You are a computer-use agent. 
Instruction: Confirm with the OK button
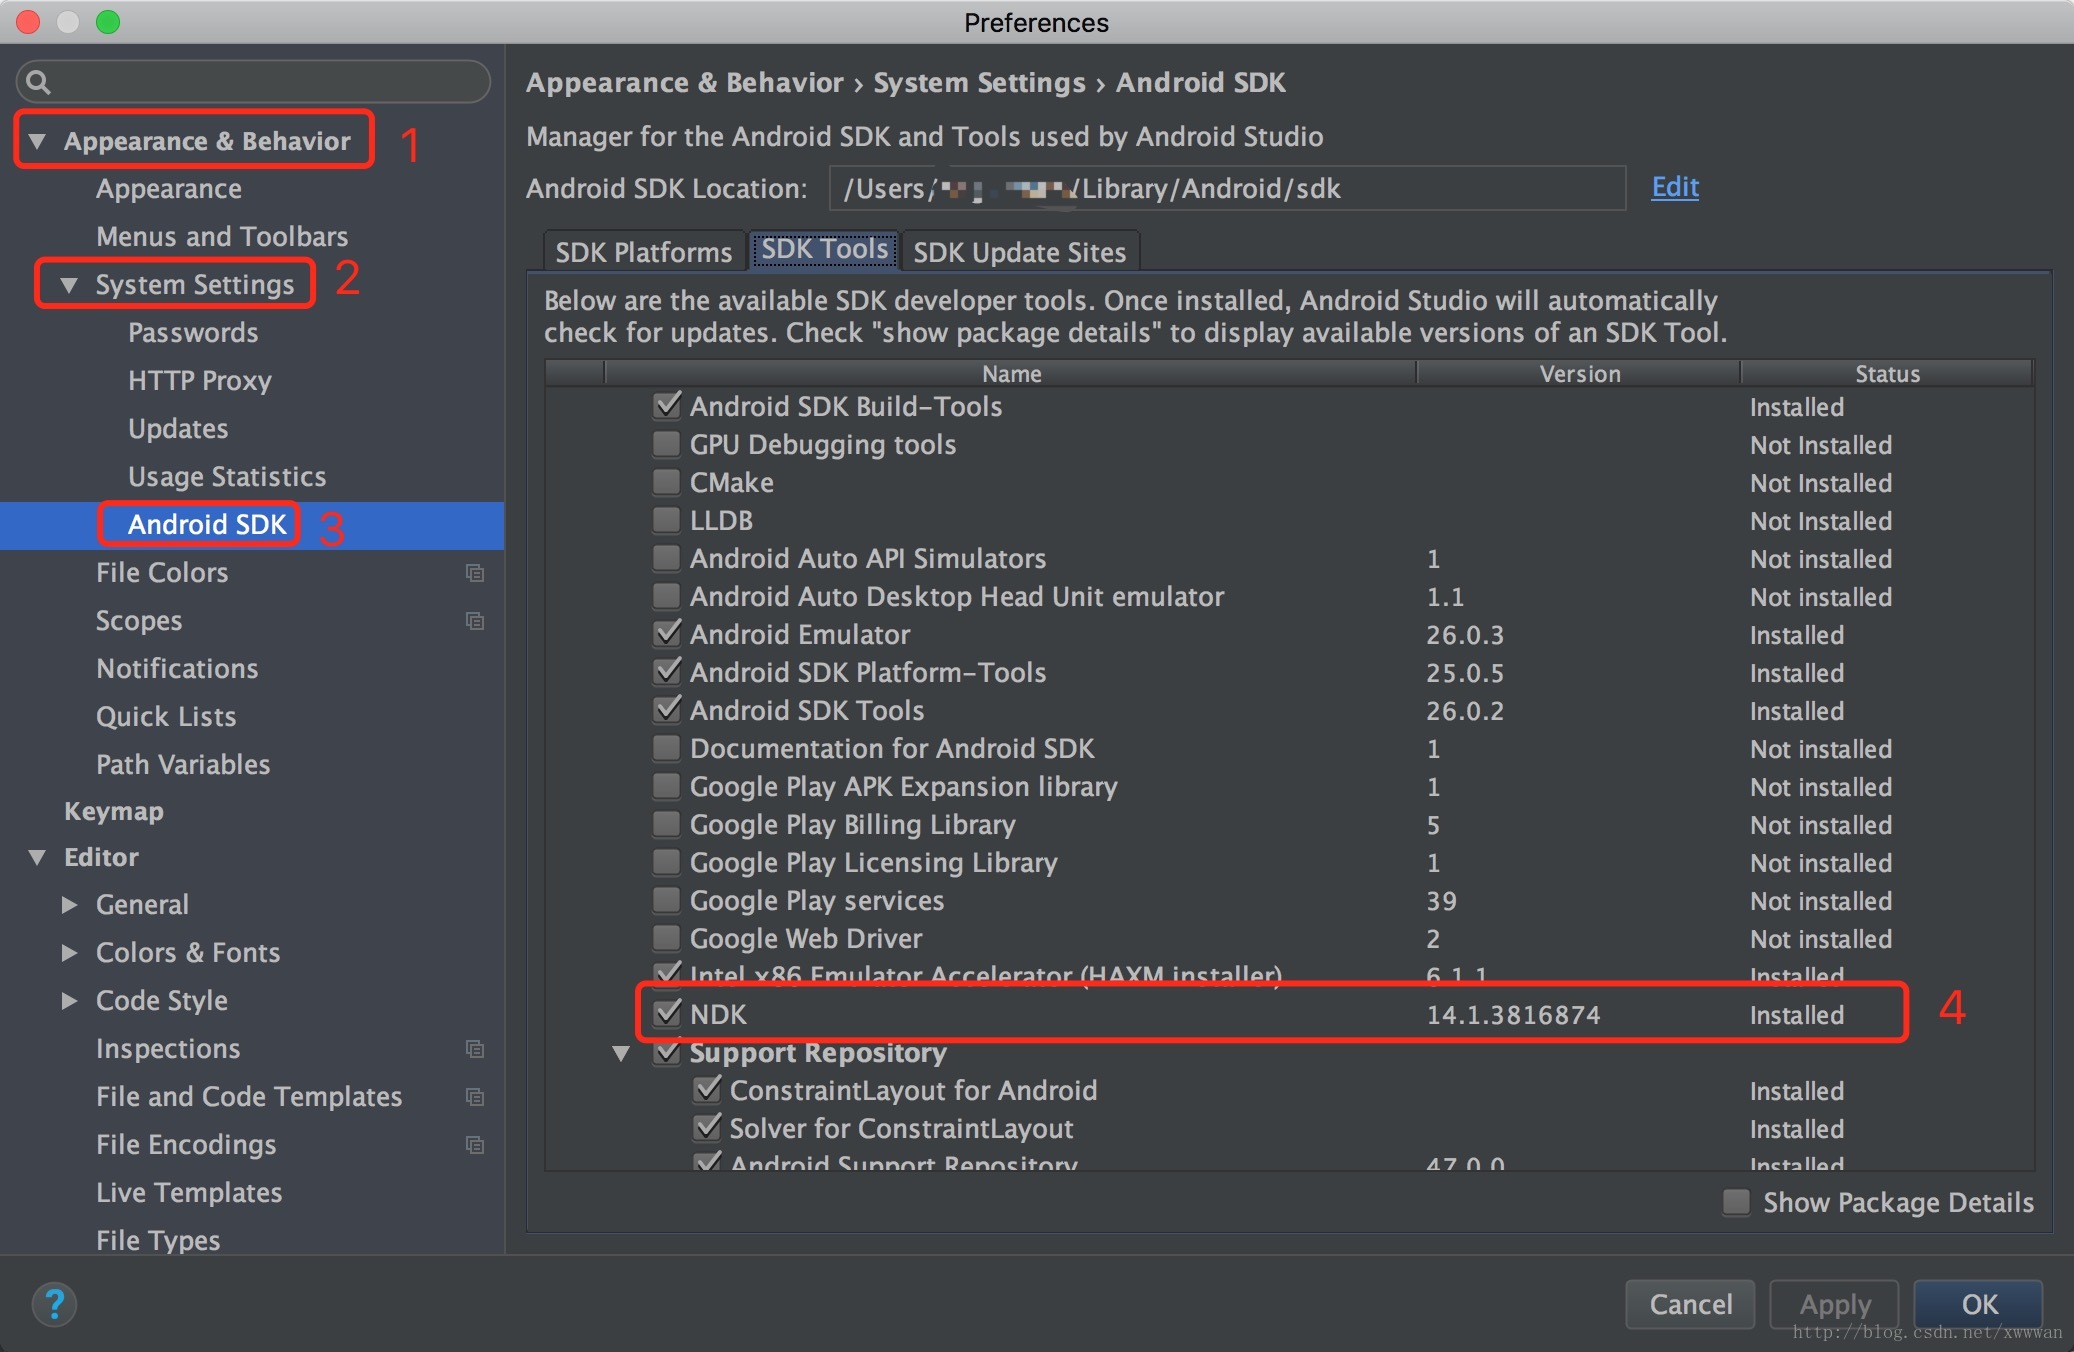click(1979, 1304)
